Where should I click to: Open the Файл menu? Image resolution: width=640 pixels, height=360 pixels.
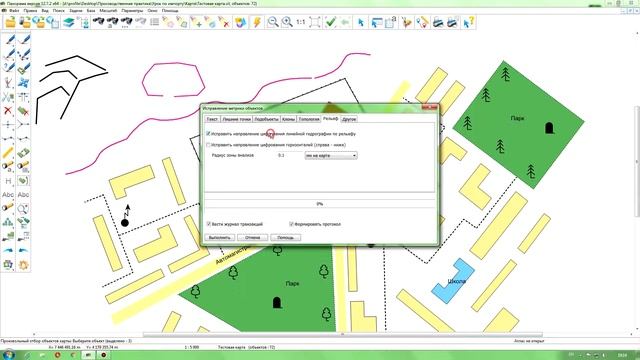(14, 11)
